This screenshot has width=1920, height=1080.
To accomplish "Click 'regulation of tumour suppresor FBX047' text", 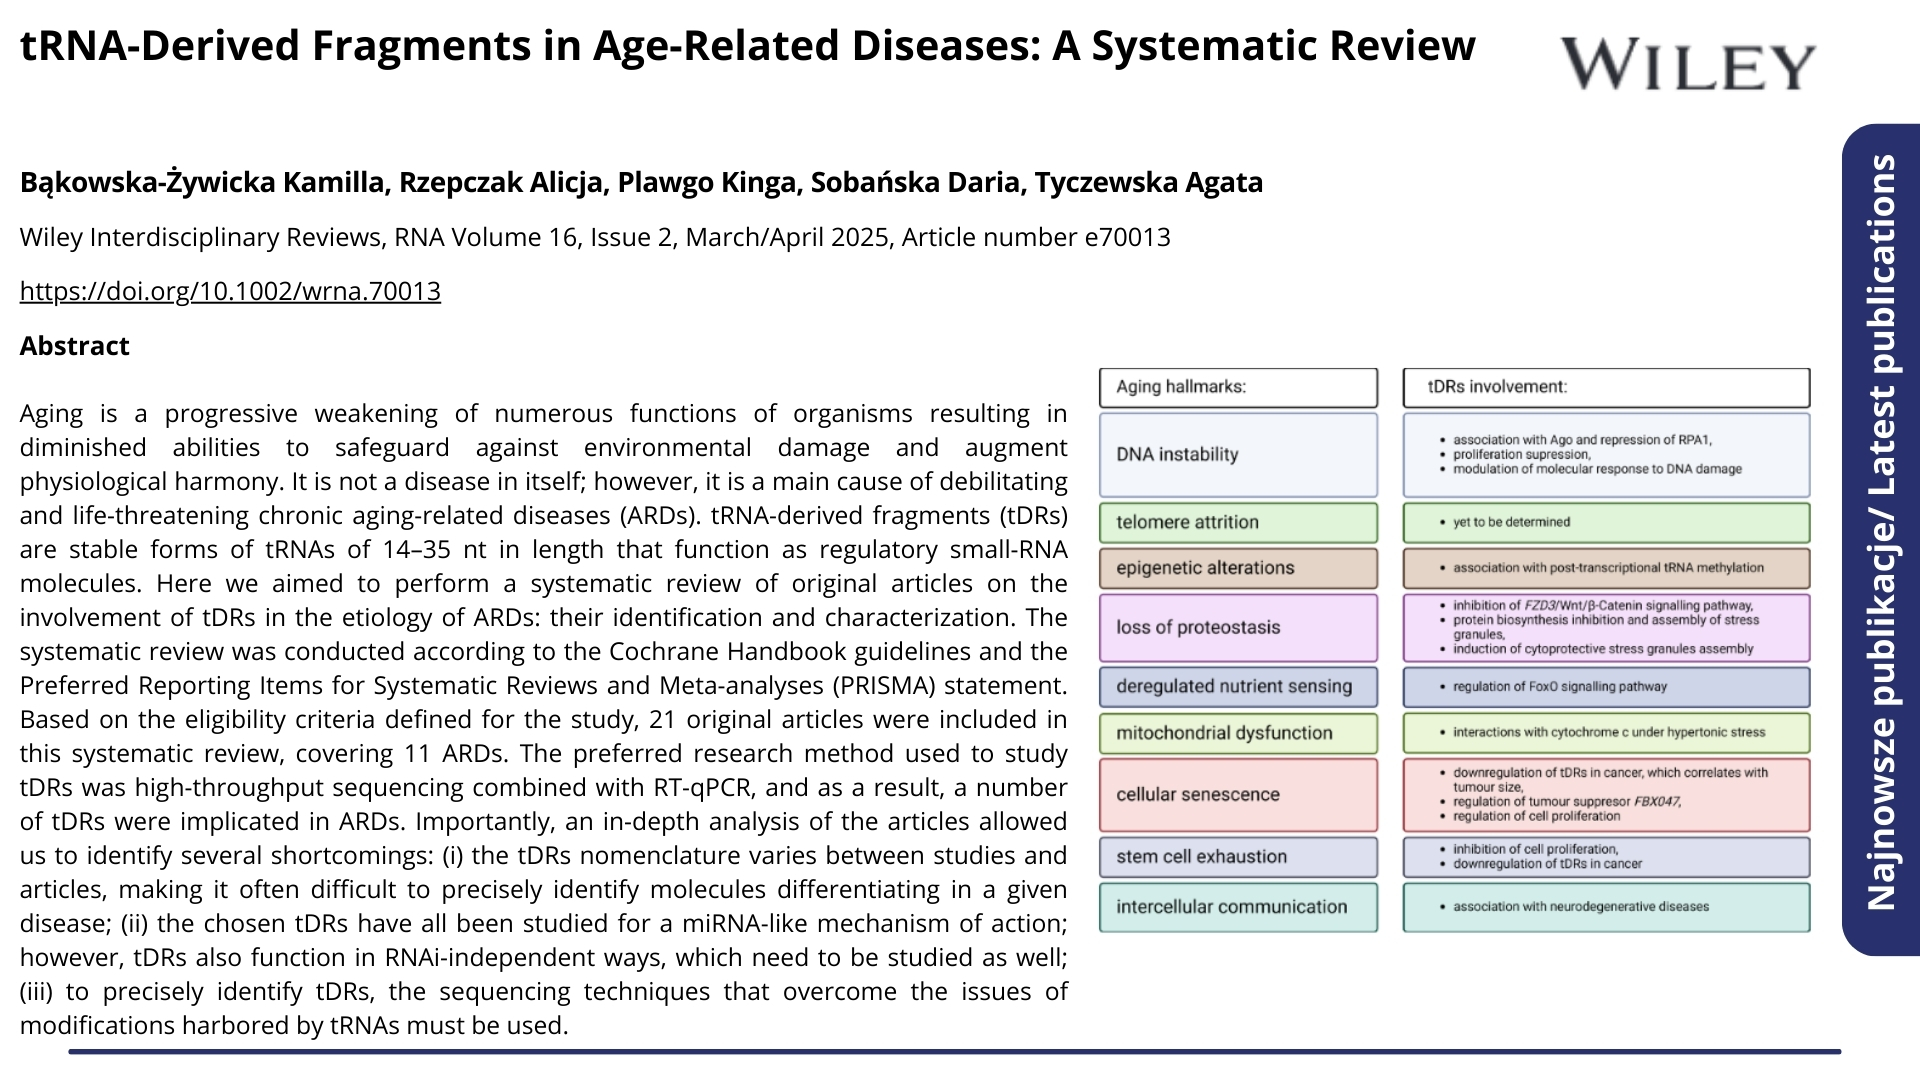I will tap(1567, 802).
